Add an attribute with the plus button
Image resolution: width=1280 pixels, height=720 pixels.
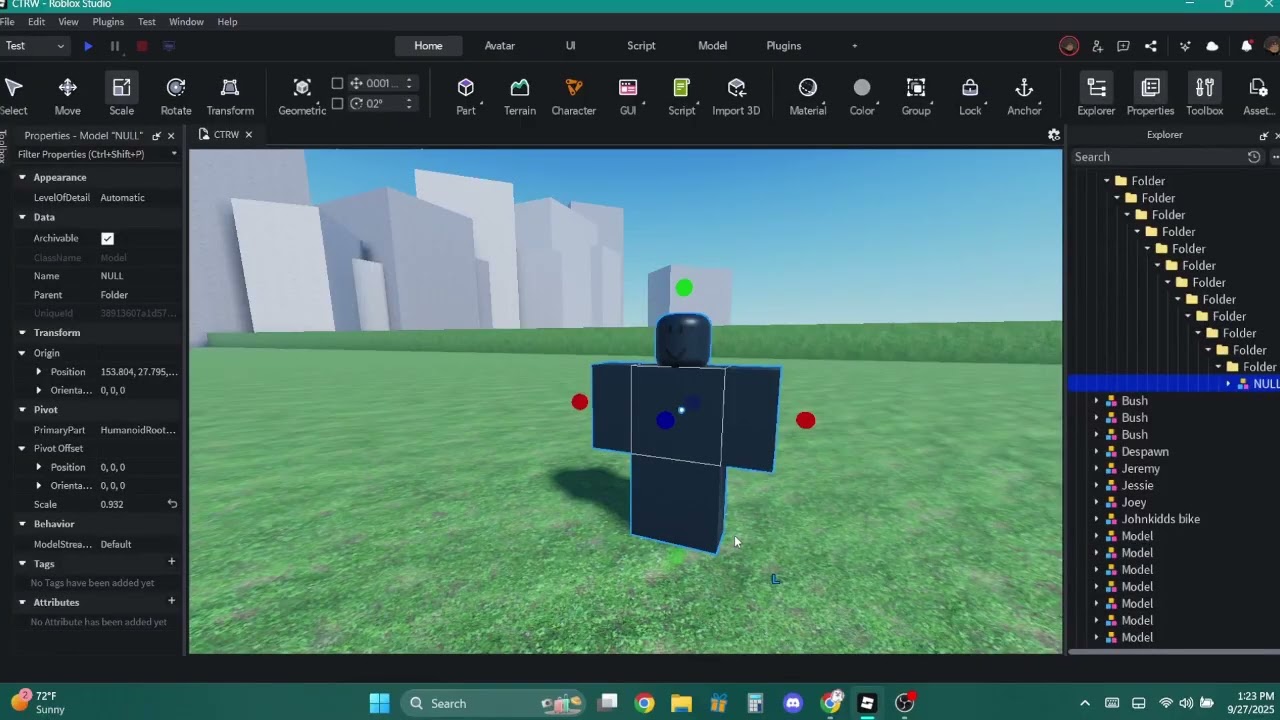(x=171, y=601)
